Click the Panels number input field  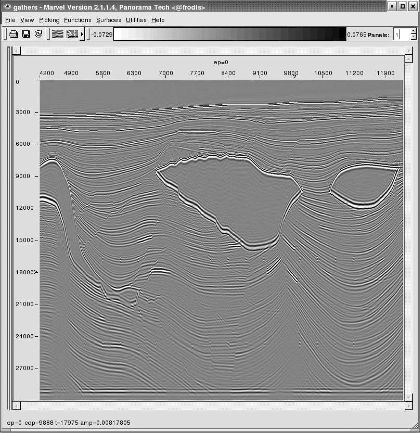pos(401,34)
